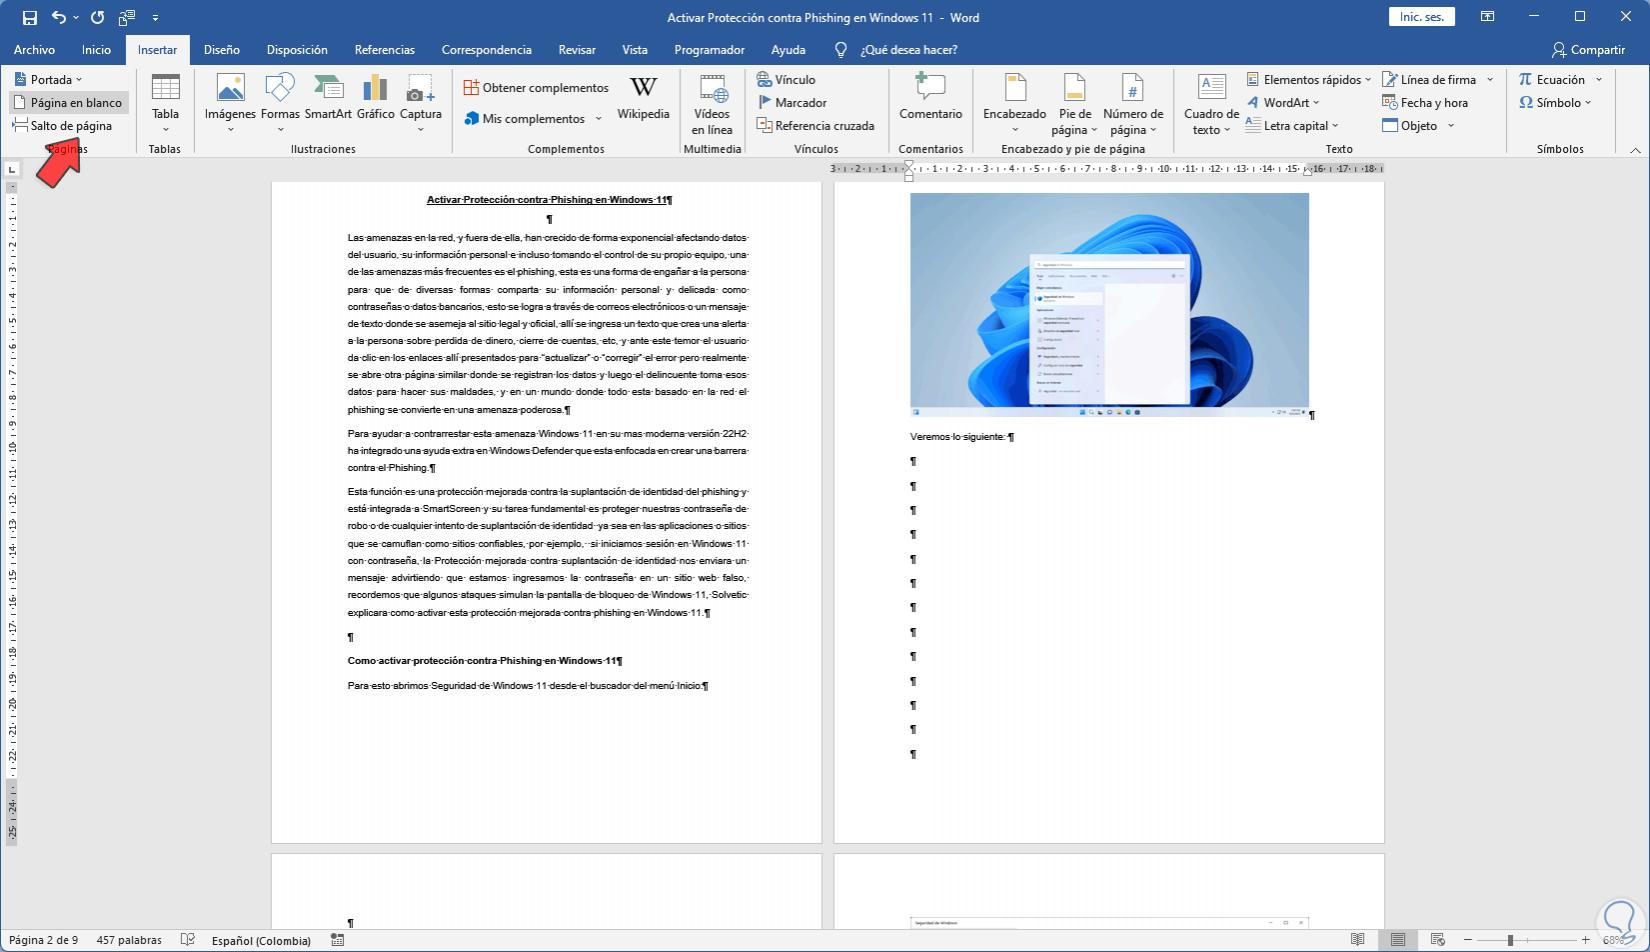
Task: Insert a Salto de página page break
Action: pos(63,126)
